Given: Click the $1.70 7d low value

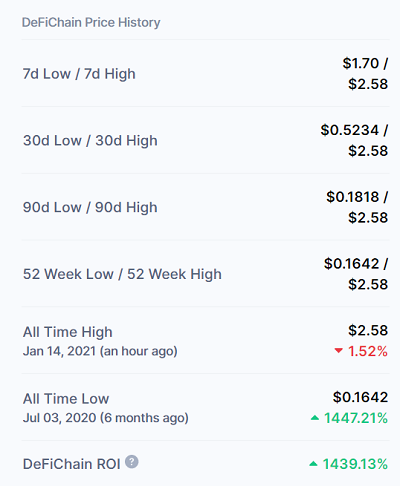Looking at the screenshot, I should (361, 63).
